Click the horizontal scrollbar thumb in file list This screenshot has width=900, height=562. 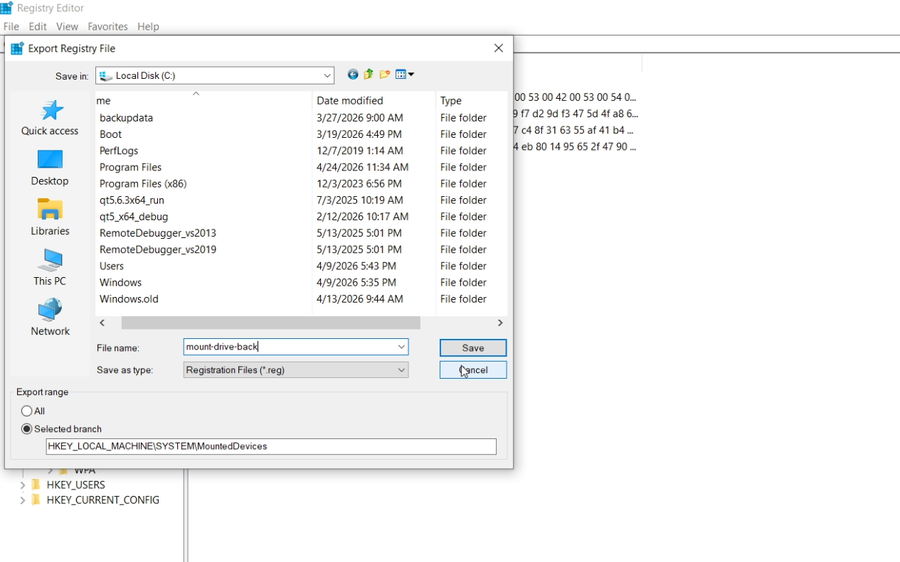click(270, 323)
